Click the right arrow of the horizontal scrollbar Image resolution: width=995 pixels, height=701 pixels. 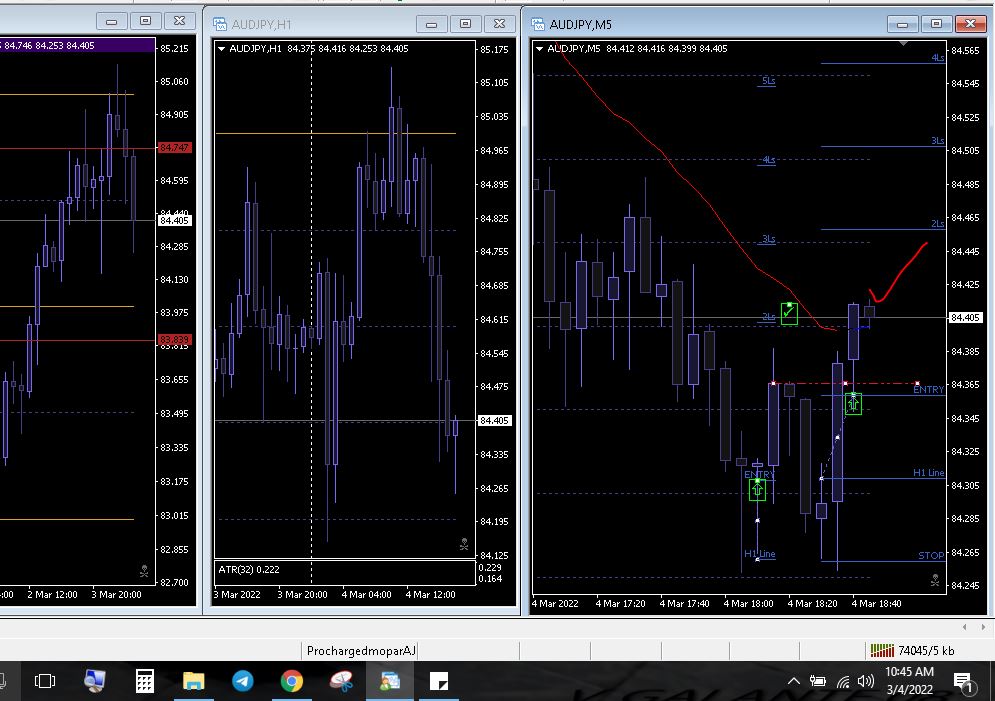click(982, 627)
